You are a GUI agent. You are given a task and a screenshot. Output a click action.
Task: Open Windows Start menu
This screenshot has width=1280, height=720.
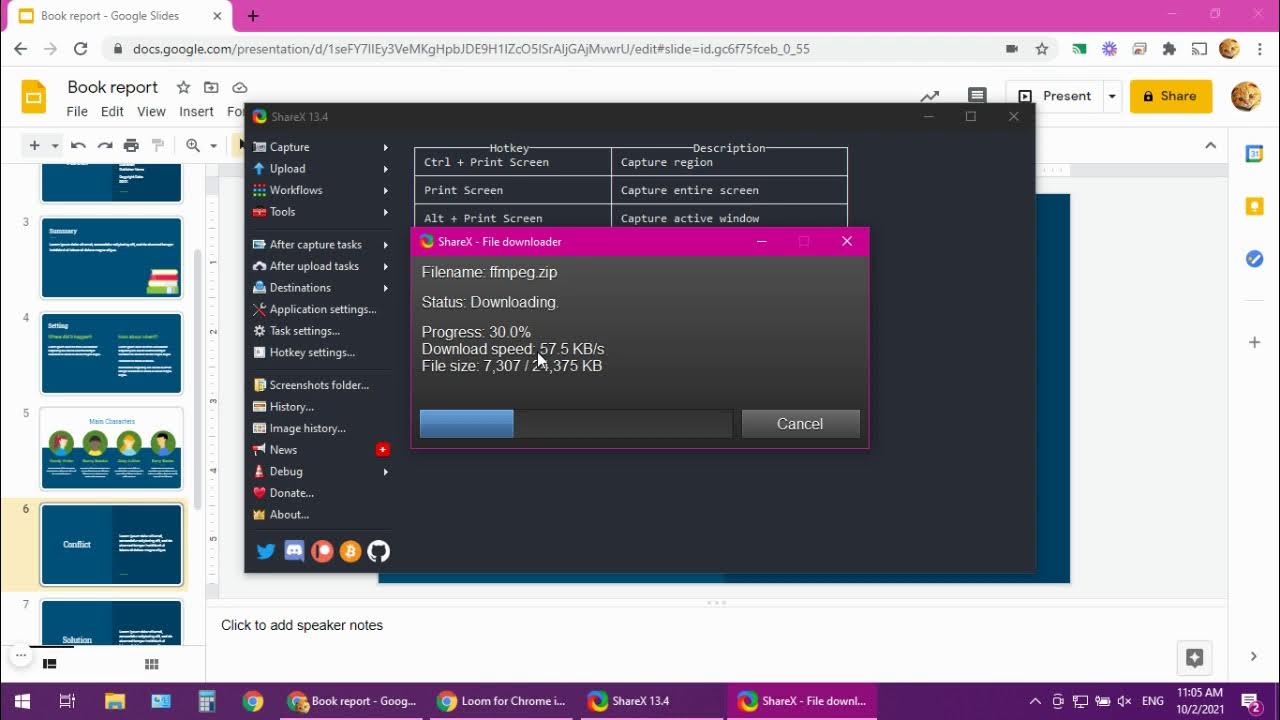(x=22, y=701)
